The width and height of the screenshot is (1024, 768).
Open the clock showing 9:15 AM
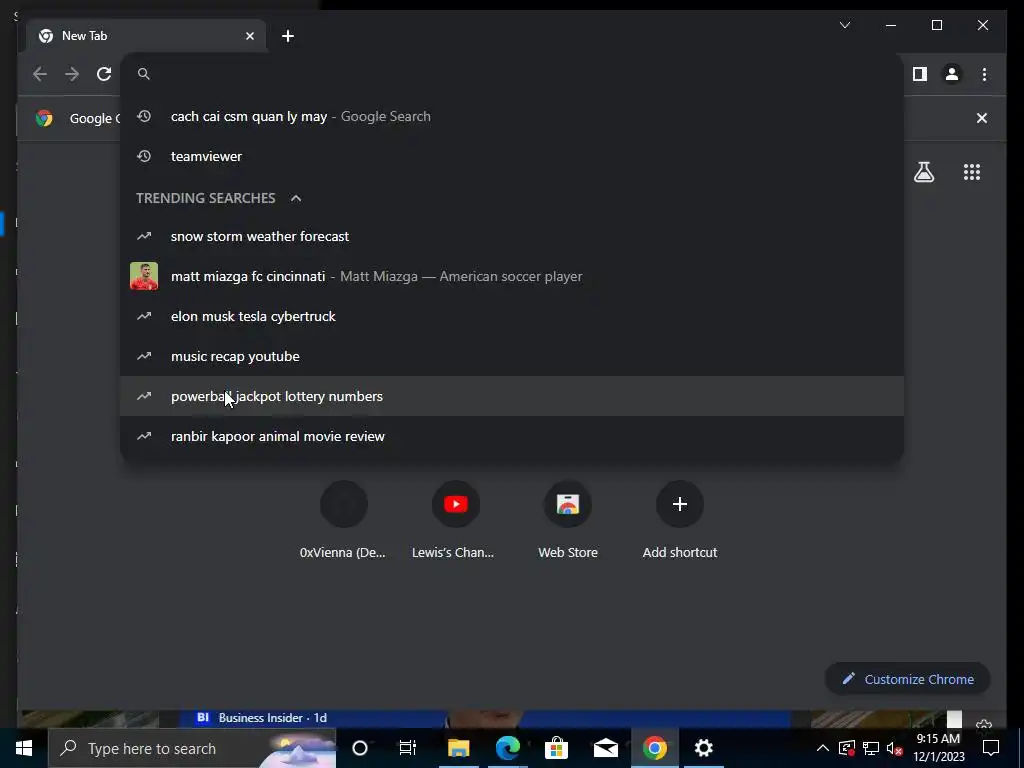click(939, 748)
